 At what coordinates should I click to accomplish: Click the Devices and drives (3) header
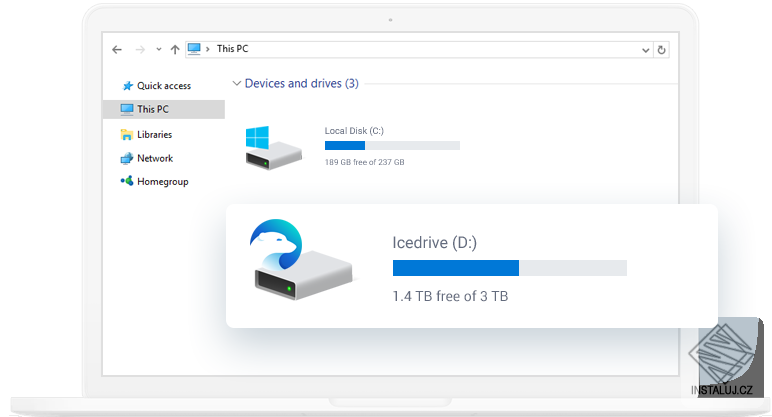[302, 83]
